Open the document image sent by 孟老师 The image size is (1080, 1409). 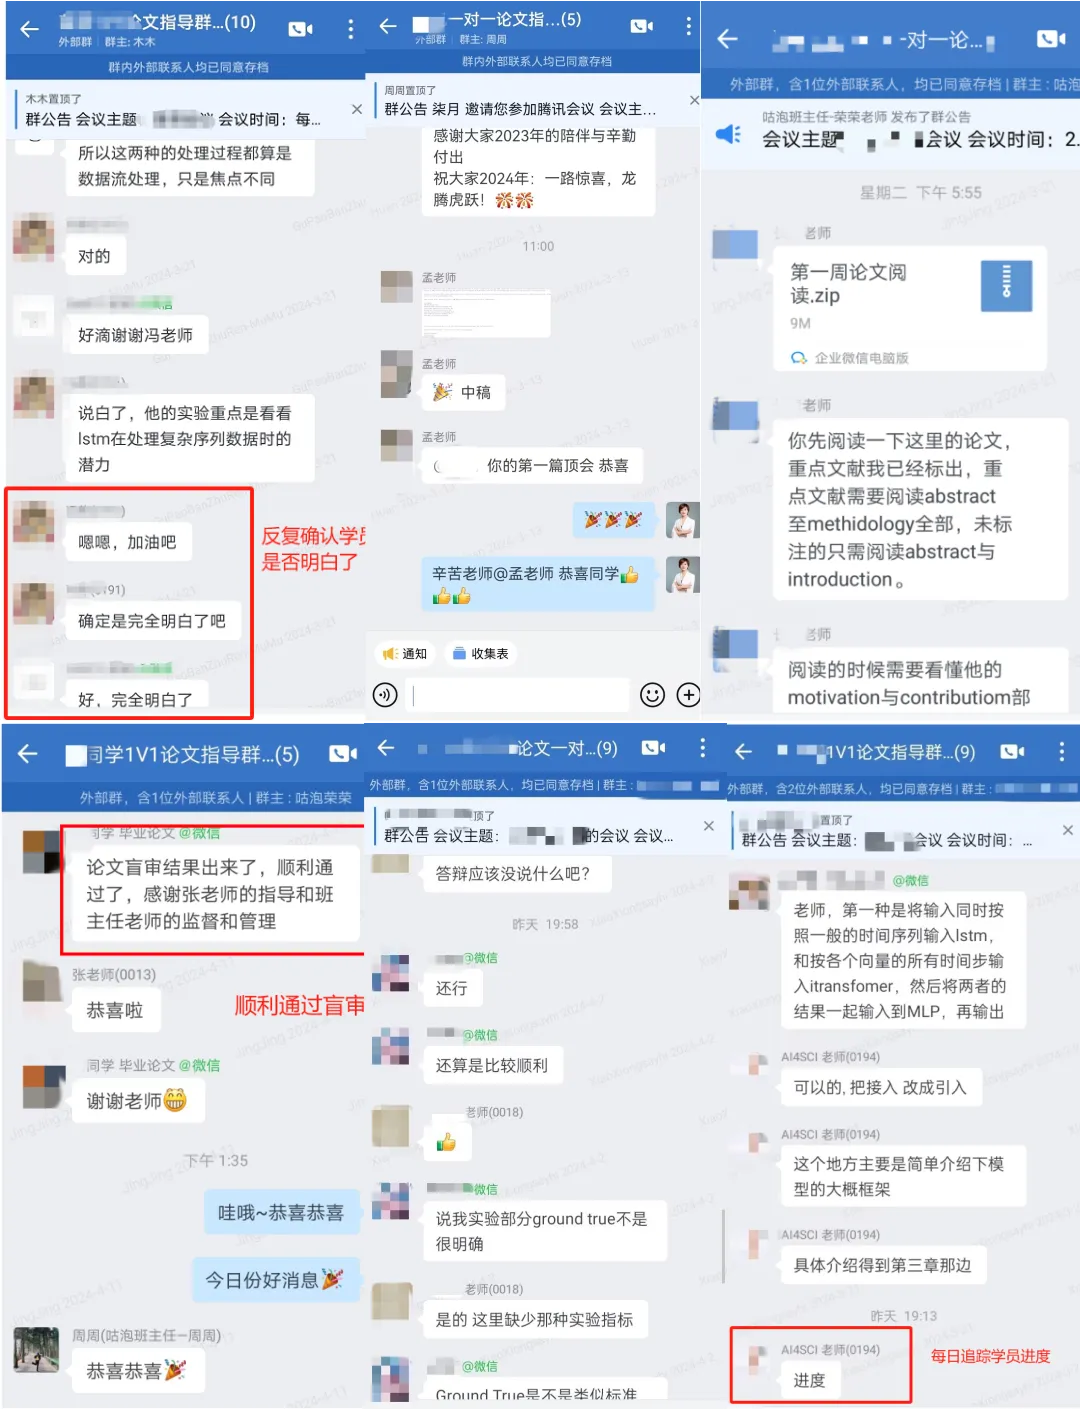tap(486, 313)
